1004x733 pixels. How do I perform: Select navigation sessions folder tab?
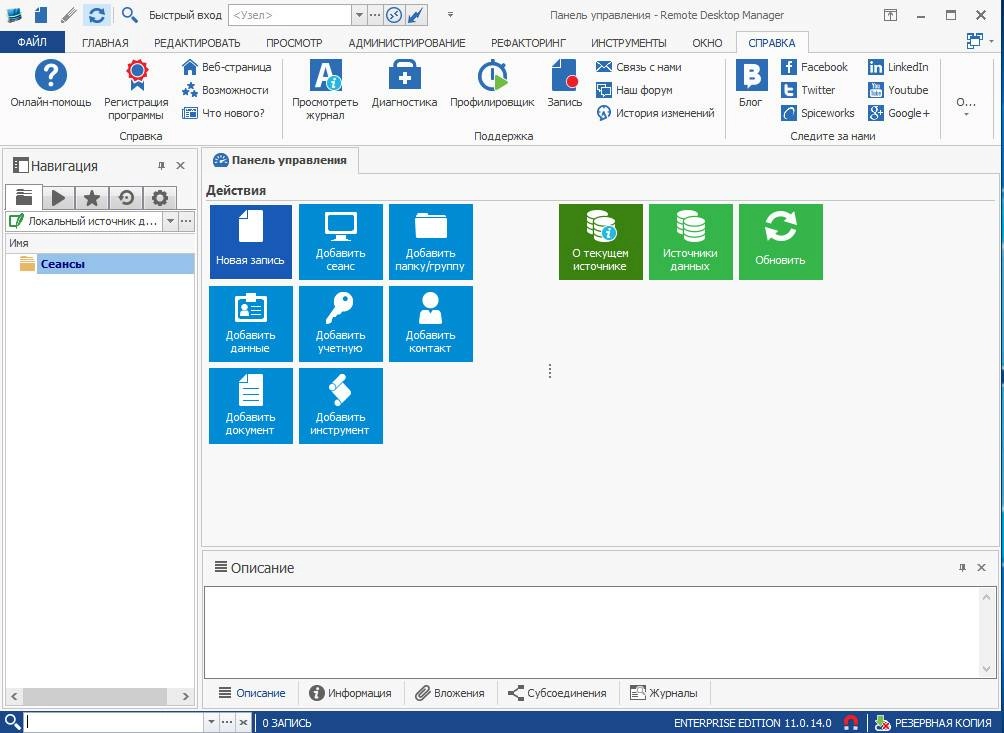24,198
